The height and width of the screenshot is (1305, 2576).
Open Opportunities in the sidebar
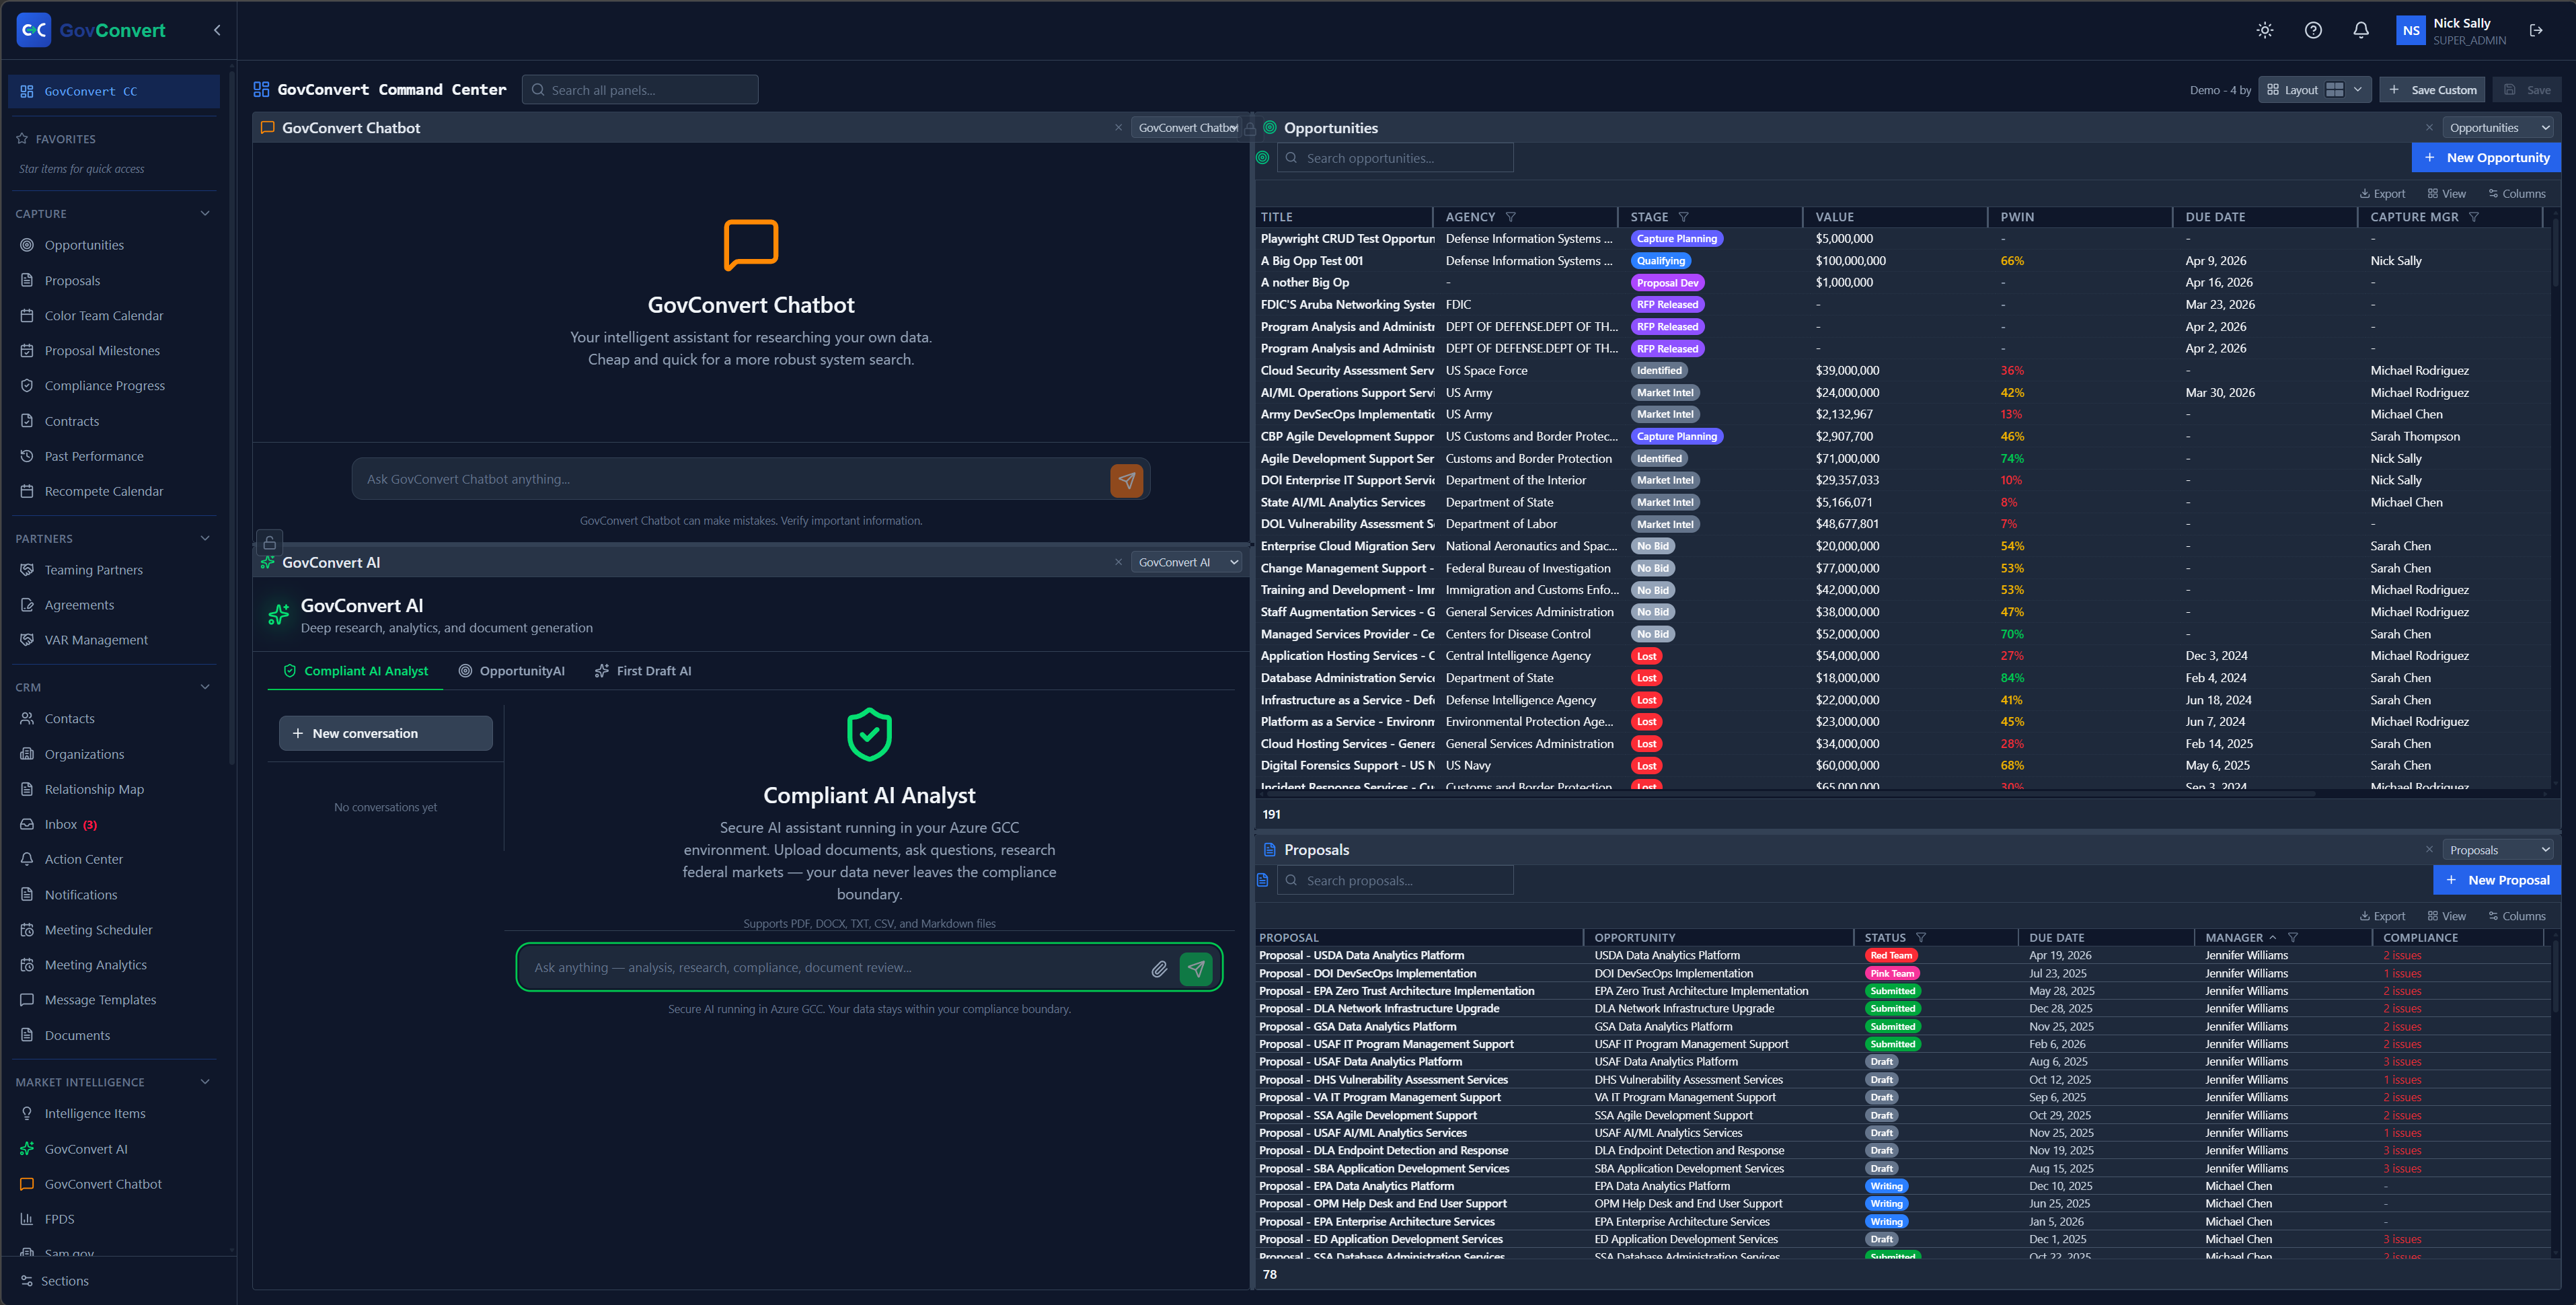click(84, 245)
